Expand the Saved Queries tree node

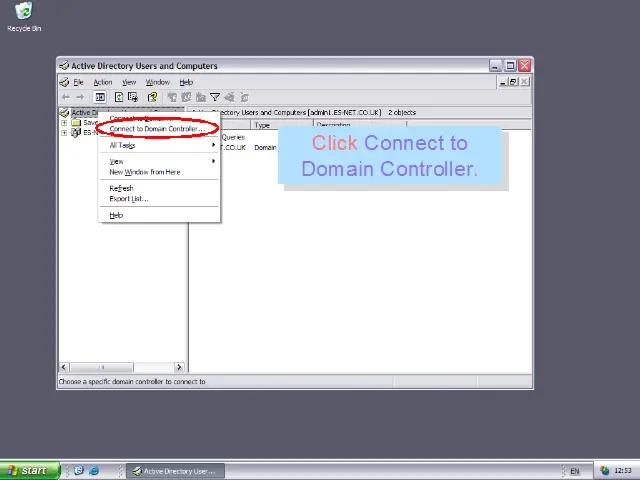[x=64, y=123]
